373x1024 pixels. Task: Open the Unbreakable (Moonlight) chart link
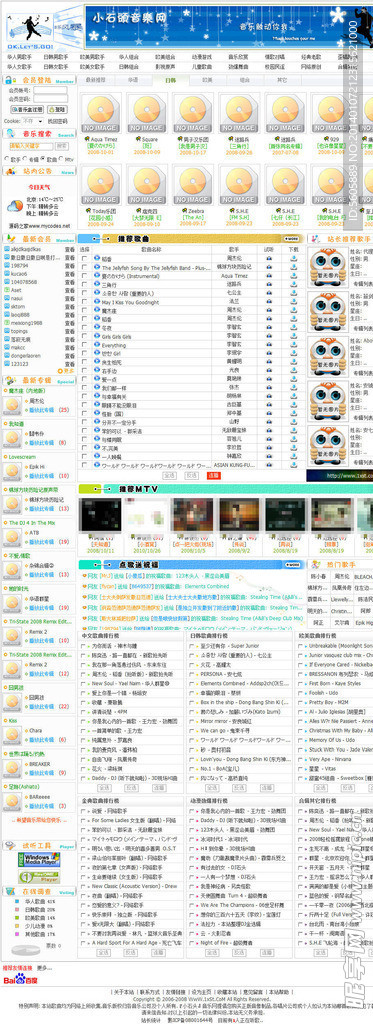click(340, 645)
